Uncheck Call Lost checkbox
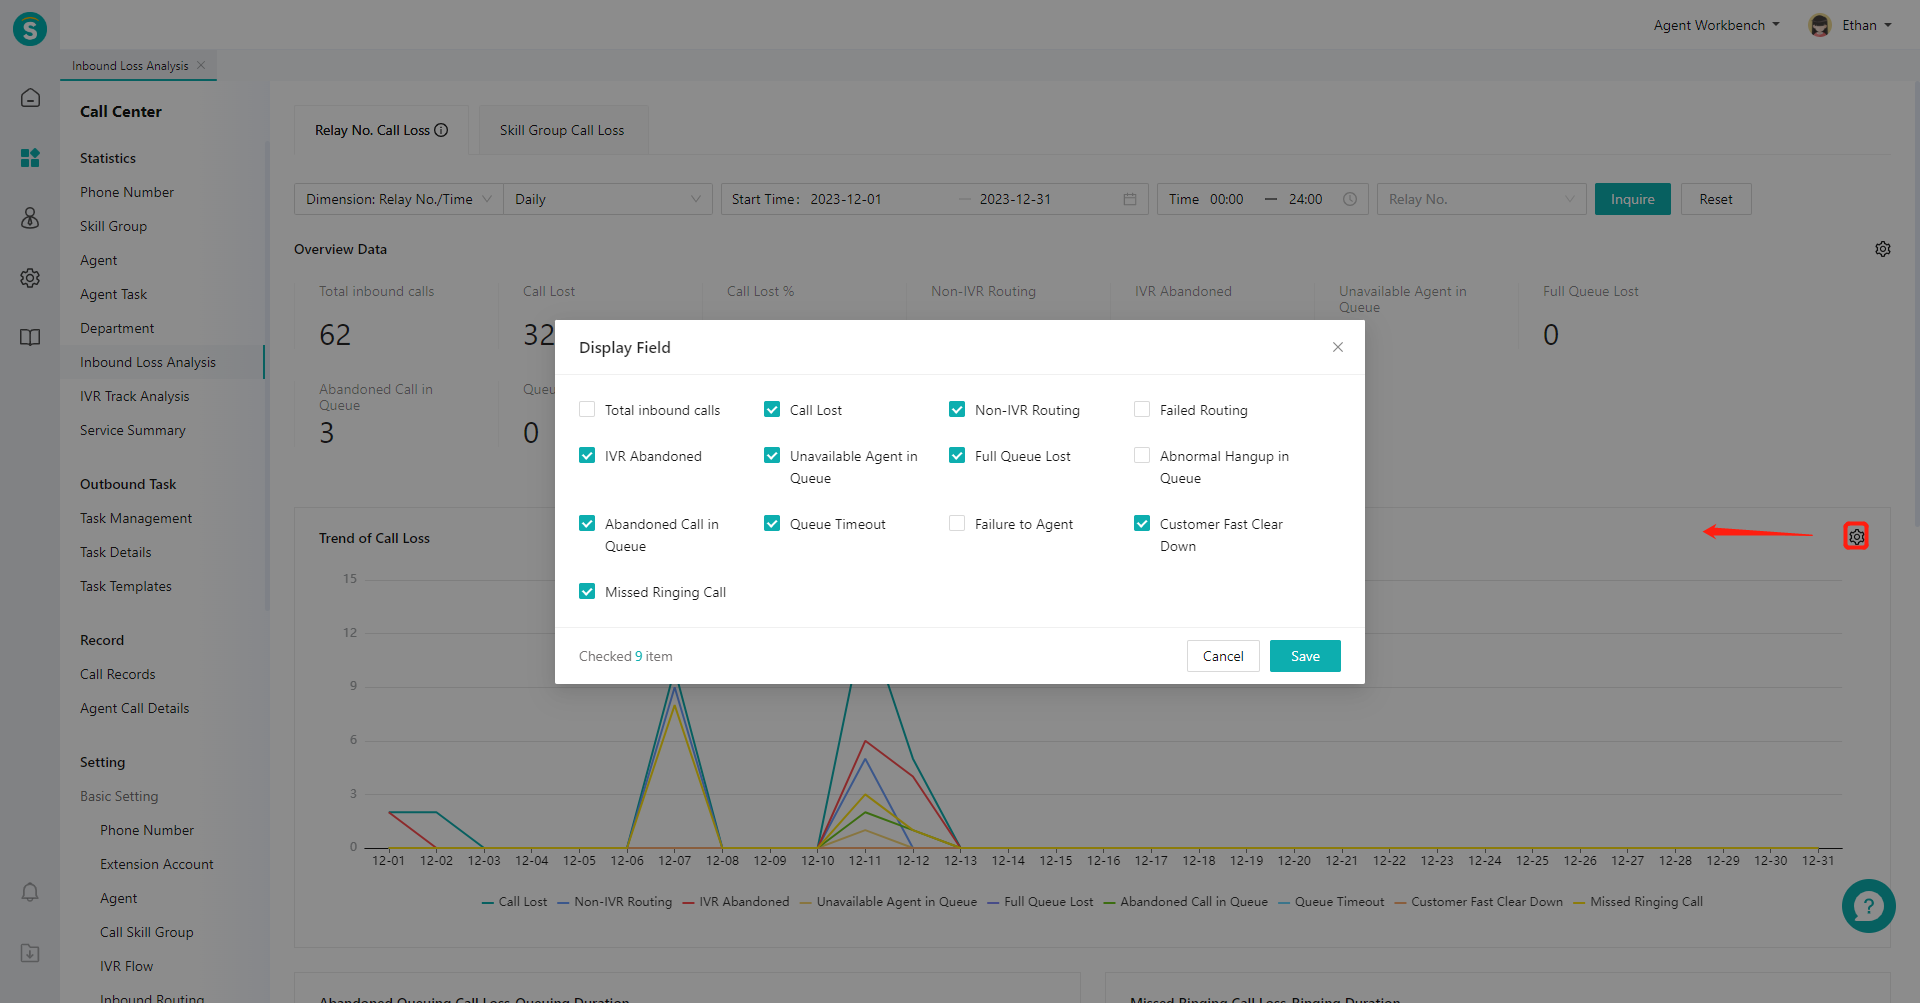1920x1003 pixels. pos(772,409)
